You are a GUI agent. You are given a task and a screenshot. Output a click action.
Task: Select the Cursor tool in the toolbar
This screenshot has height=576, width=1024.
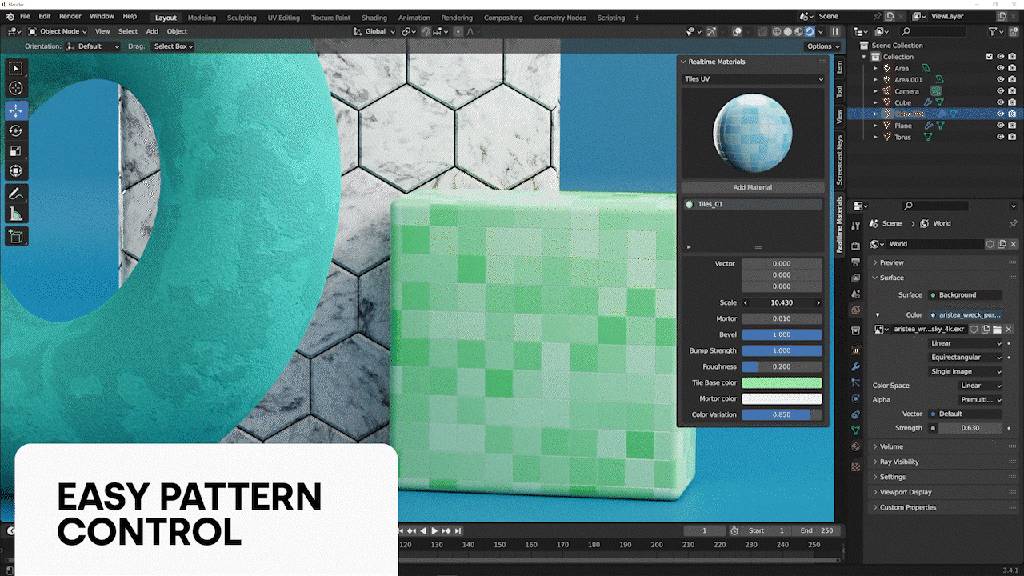[x=16, y=89]
